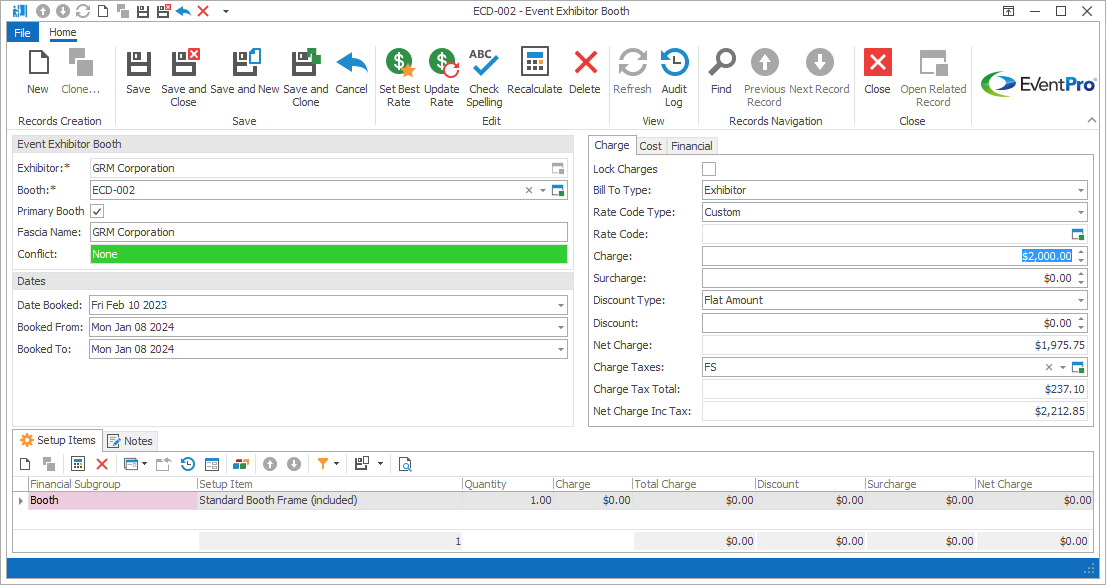Click the red X in quick access toolbar
1106x585 pixels.
tap(203, 11)
